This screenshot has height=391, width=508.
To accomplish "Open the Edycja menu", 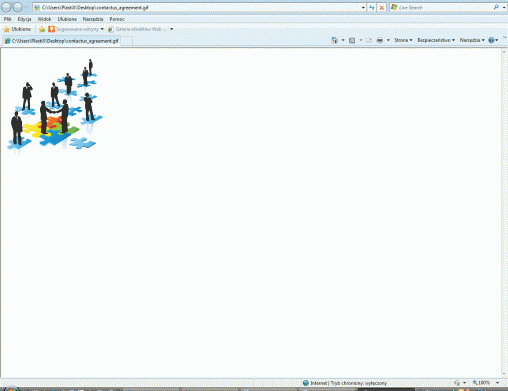I will click(x=24, y=19).
